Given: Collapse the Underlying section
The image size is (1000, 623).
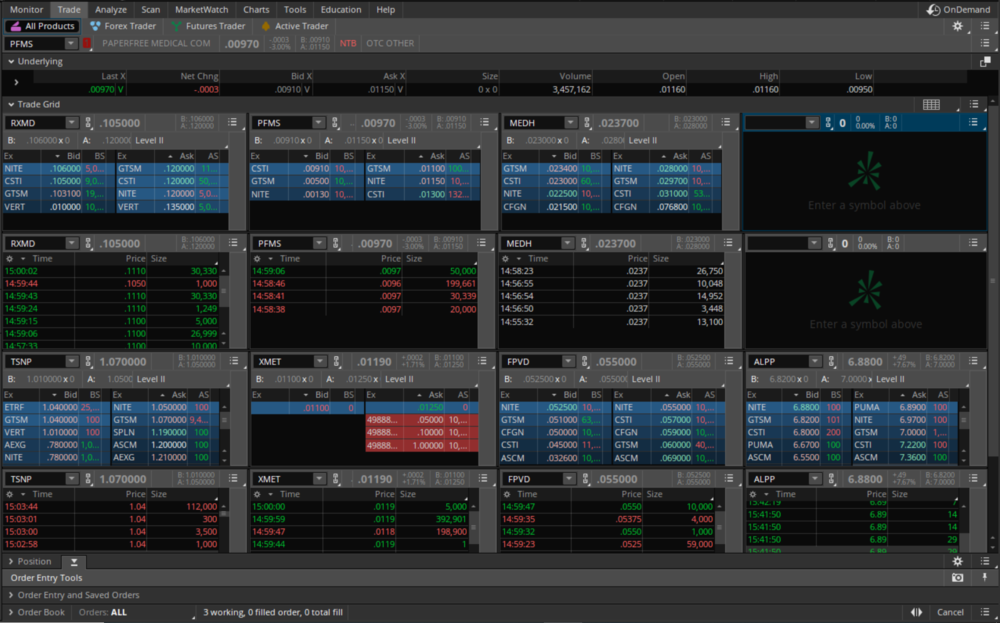Looking at the screenshot, I should pyautogui.click(x=10, y=61).
